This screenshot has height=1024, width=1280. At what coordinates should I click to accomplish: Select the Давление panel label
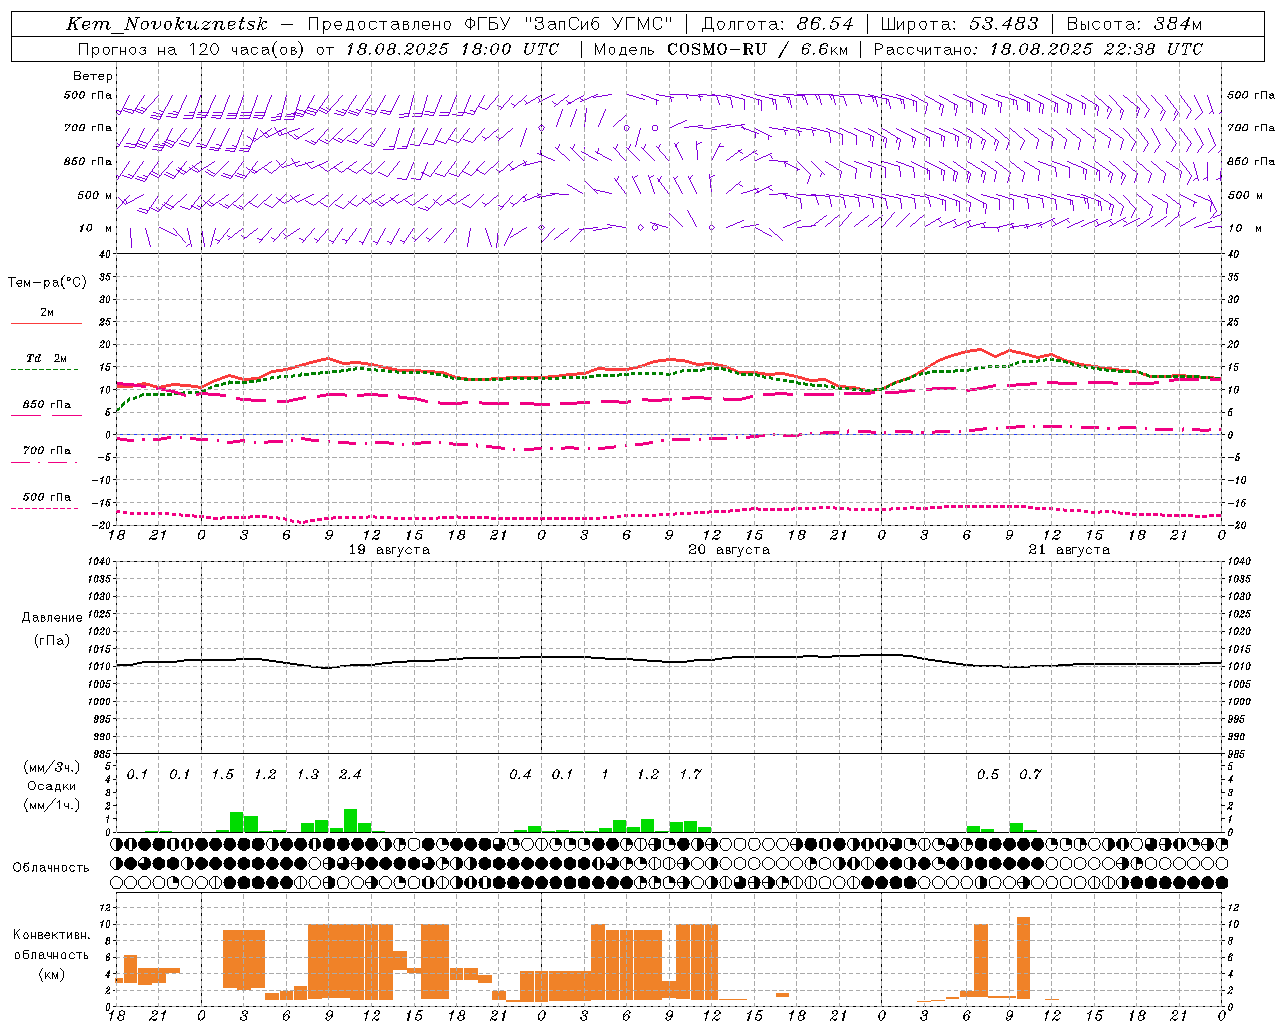tap(52, 618)
